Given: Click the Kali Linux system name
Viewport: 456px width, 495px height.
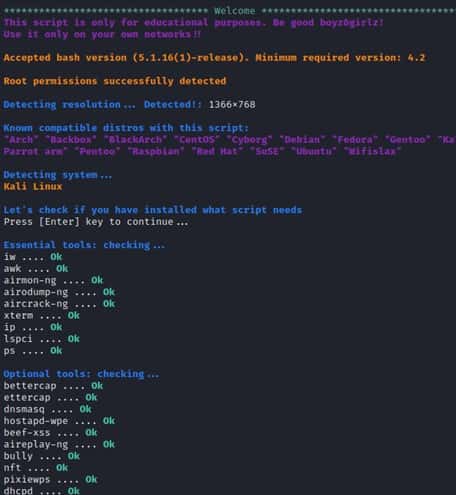Looking at the screenshot, I should [x=33, y=187].
